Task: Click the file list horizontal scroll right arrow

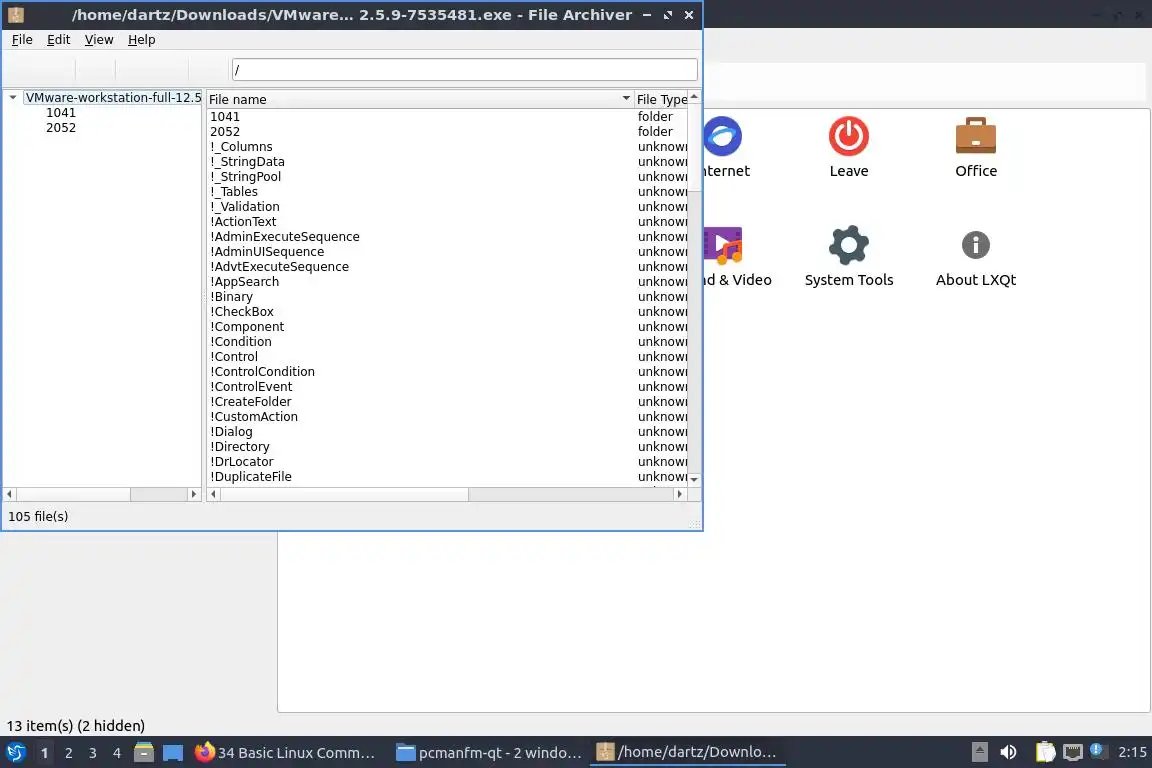Action: click(680, 495)
